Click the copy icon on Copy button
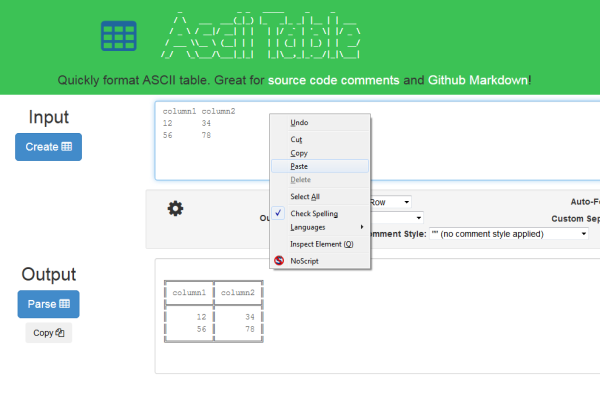Viewport: 600px width, 402px height. 61,333
